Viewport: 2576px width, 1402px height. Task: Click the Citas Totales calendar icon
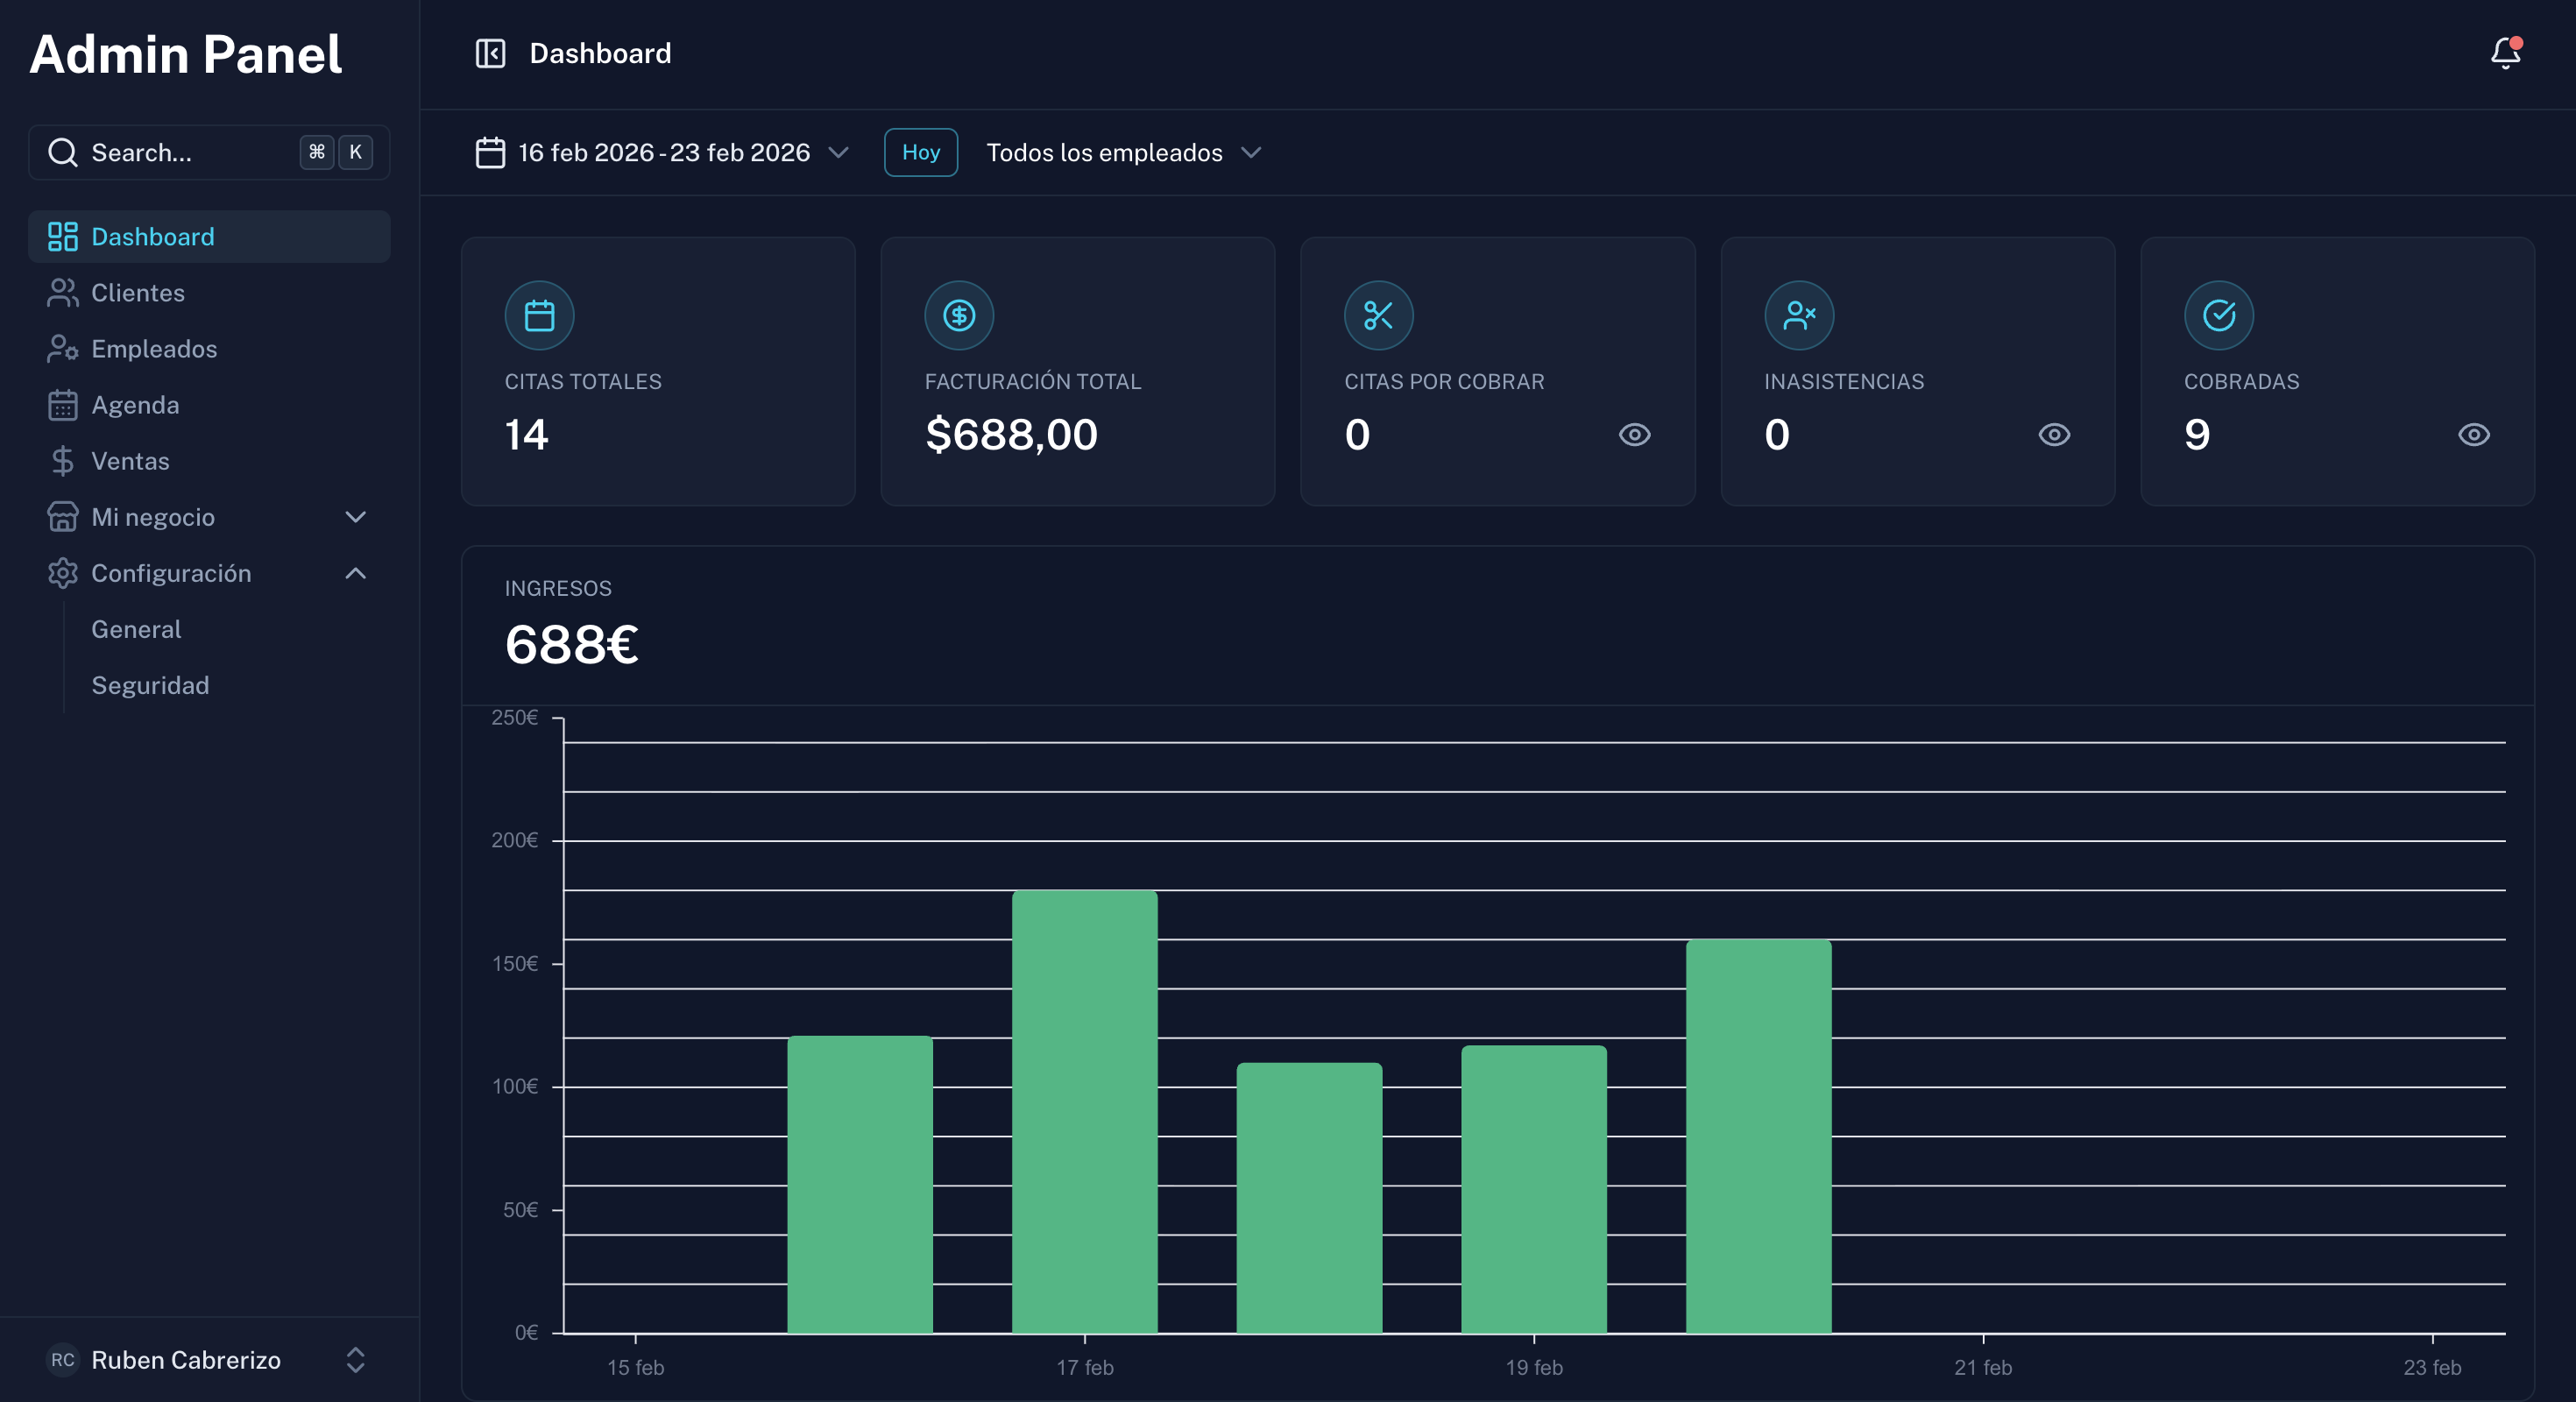pyautogui.click(x=539, y=316)
